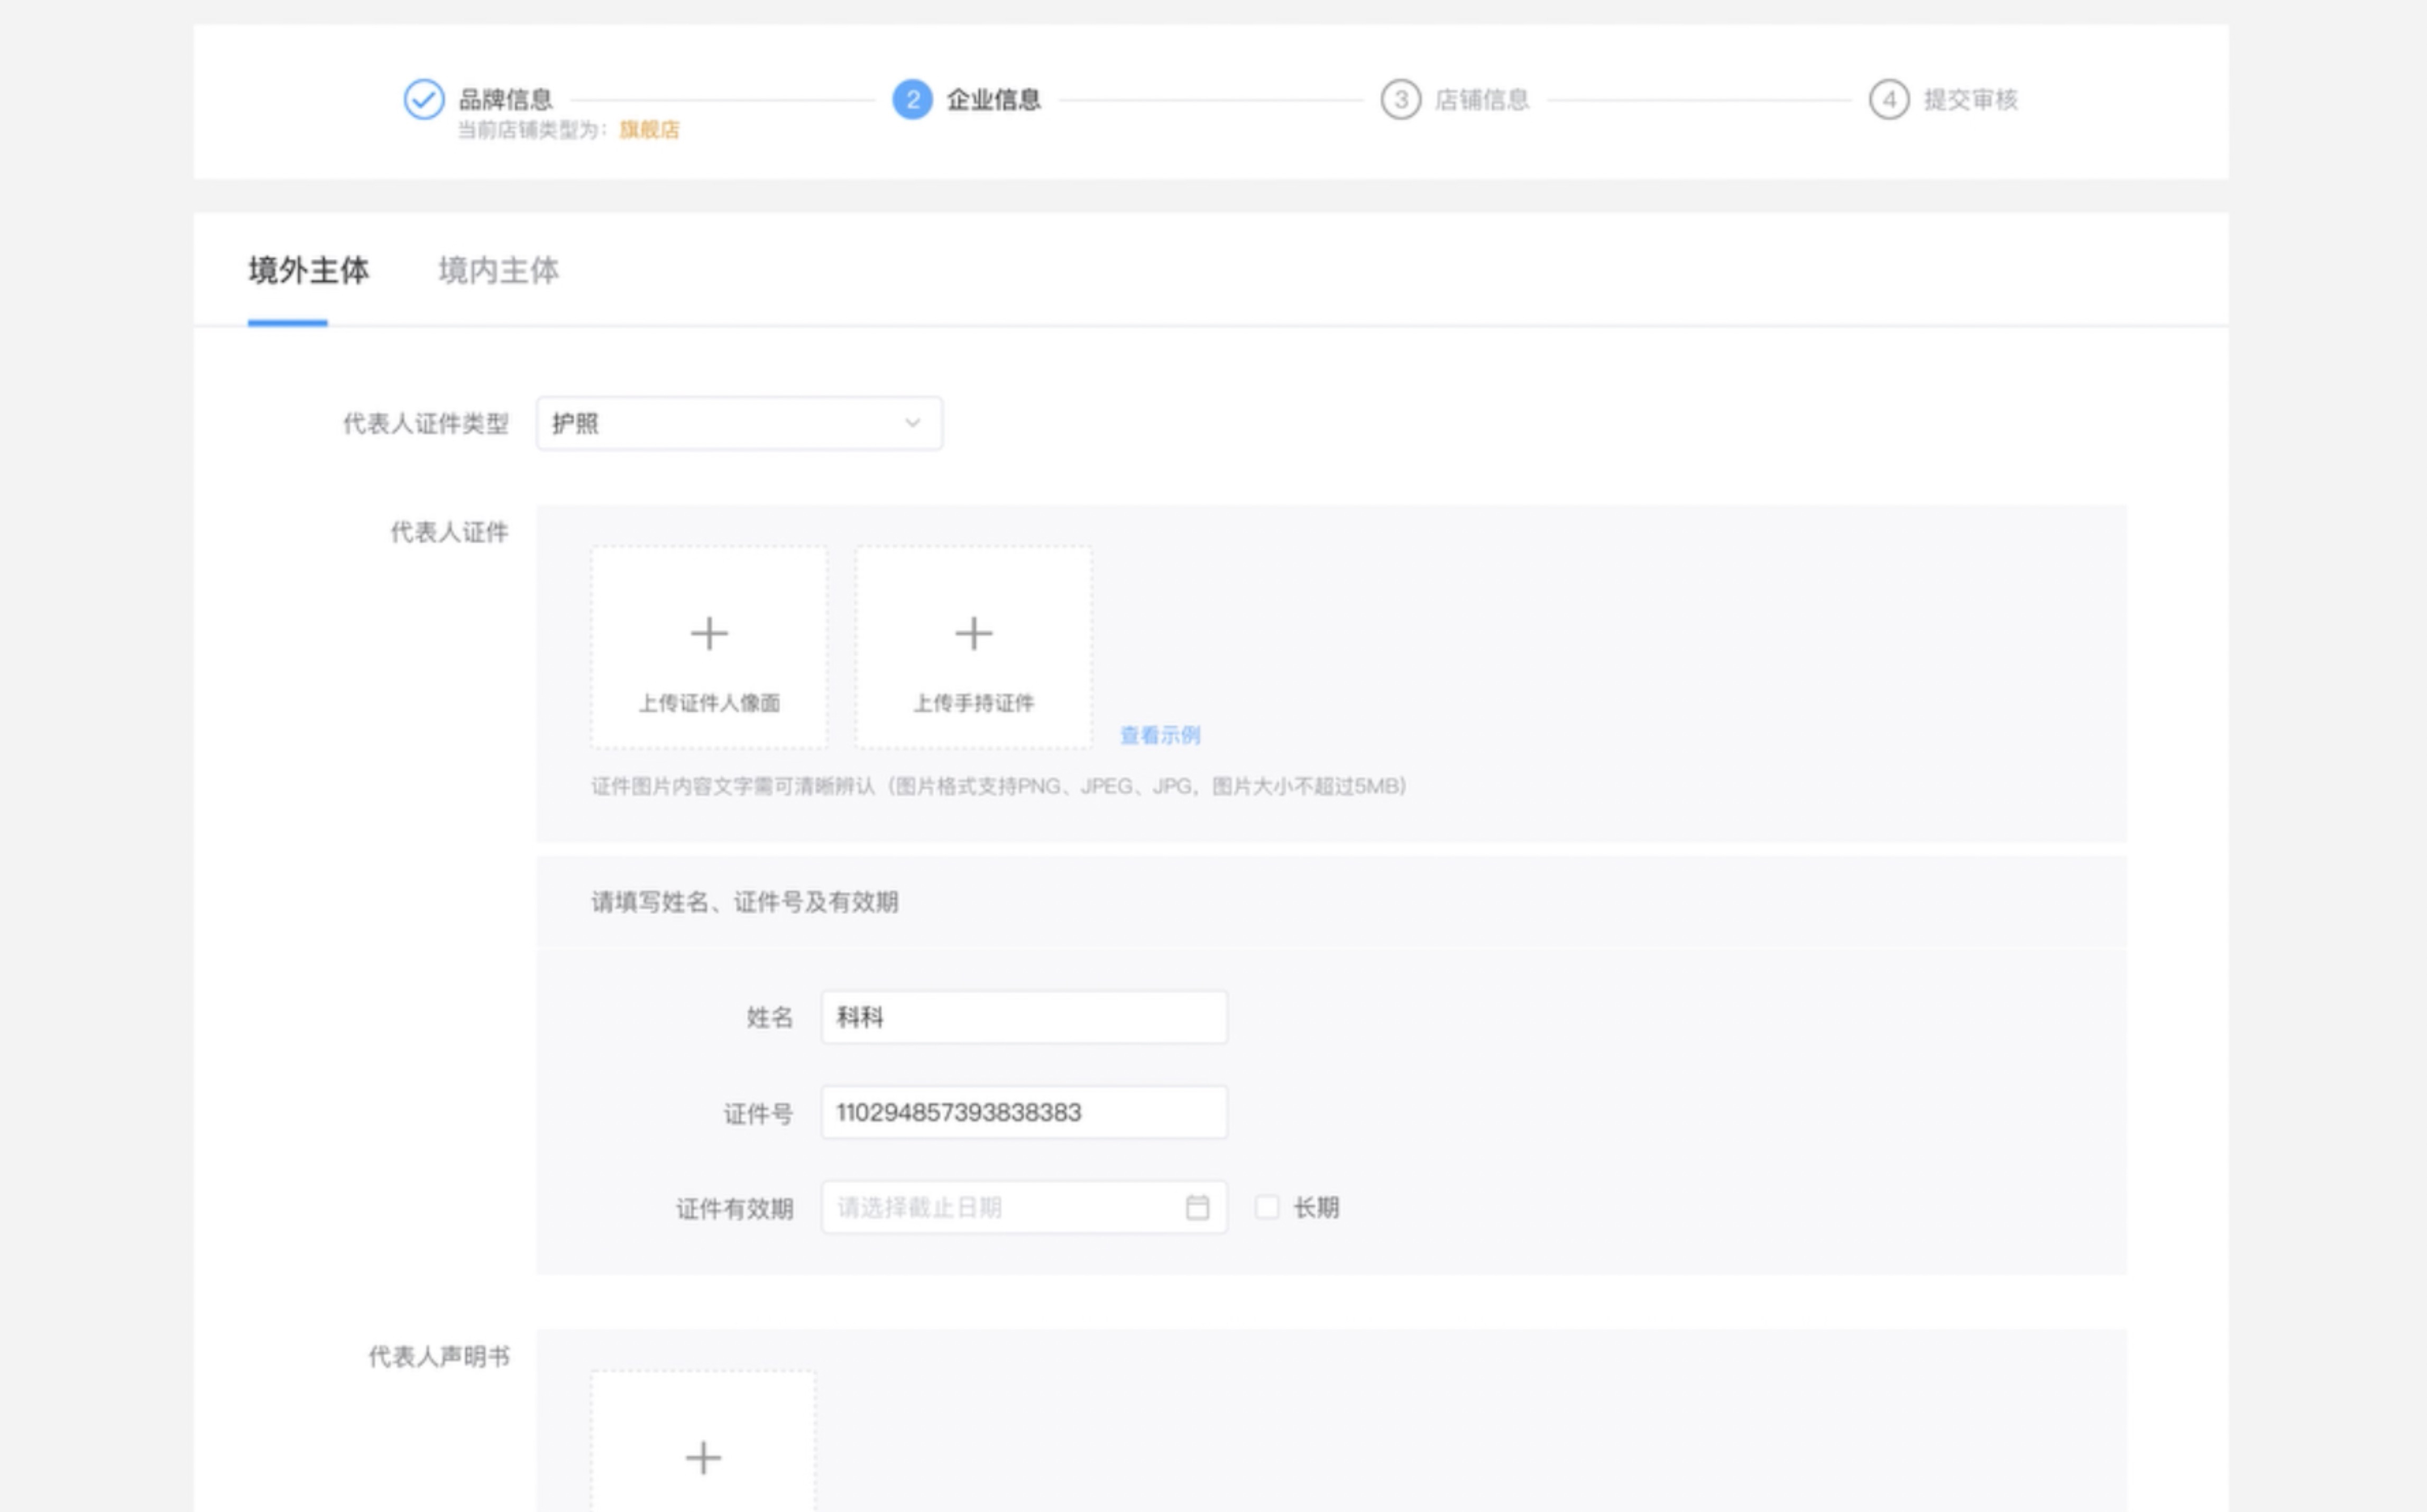The width and height of the screenshot is (2427, 1512).
Task: Click the completed 品牌信息 checkmark step icon
Action: [x=423, y=99]
